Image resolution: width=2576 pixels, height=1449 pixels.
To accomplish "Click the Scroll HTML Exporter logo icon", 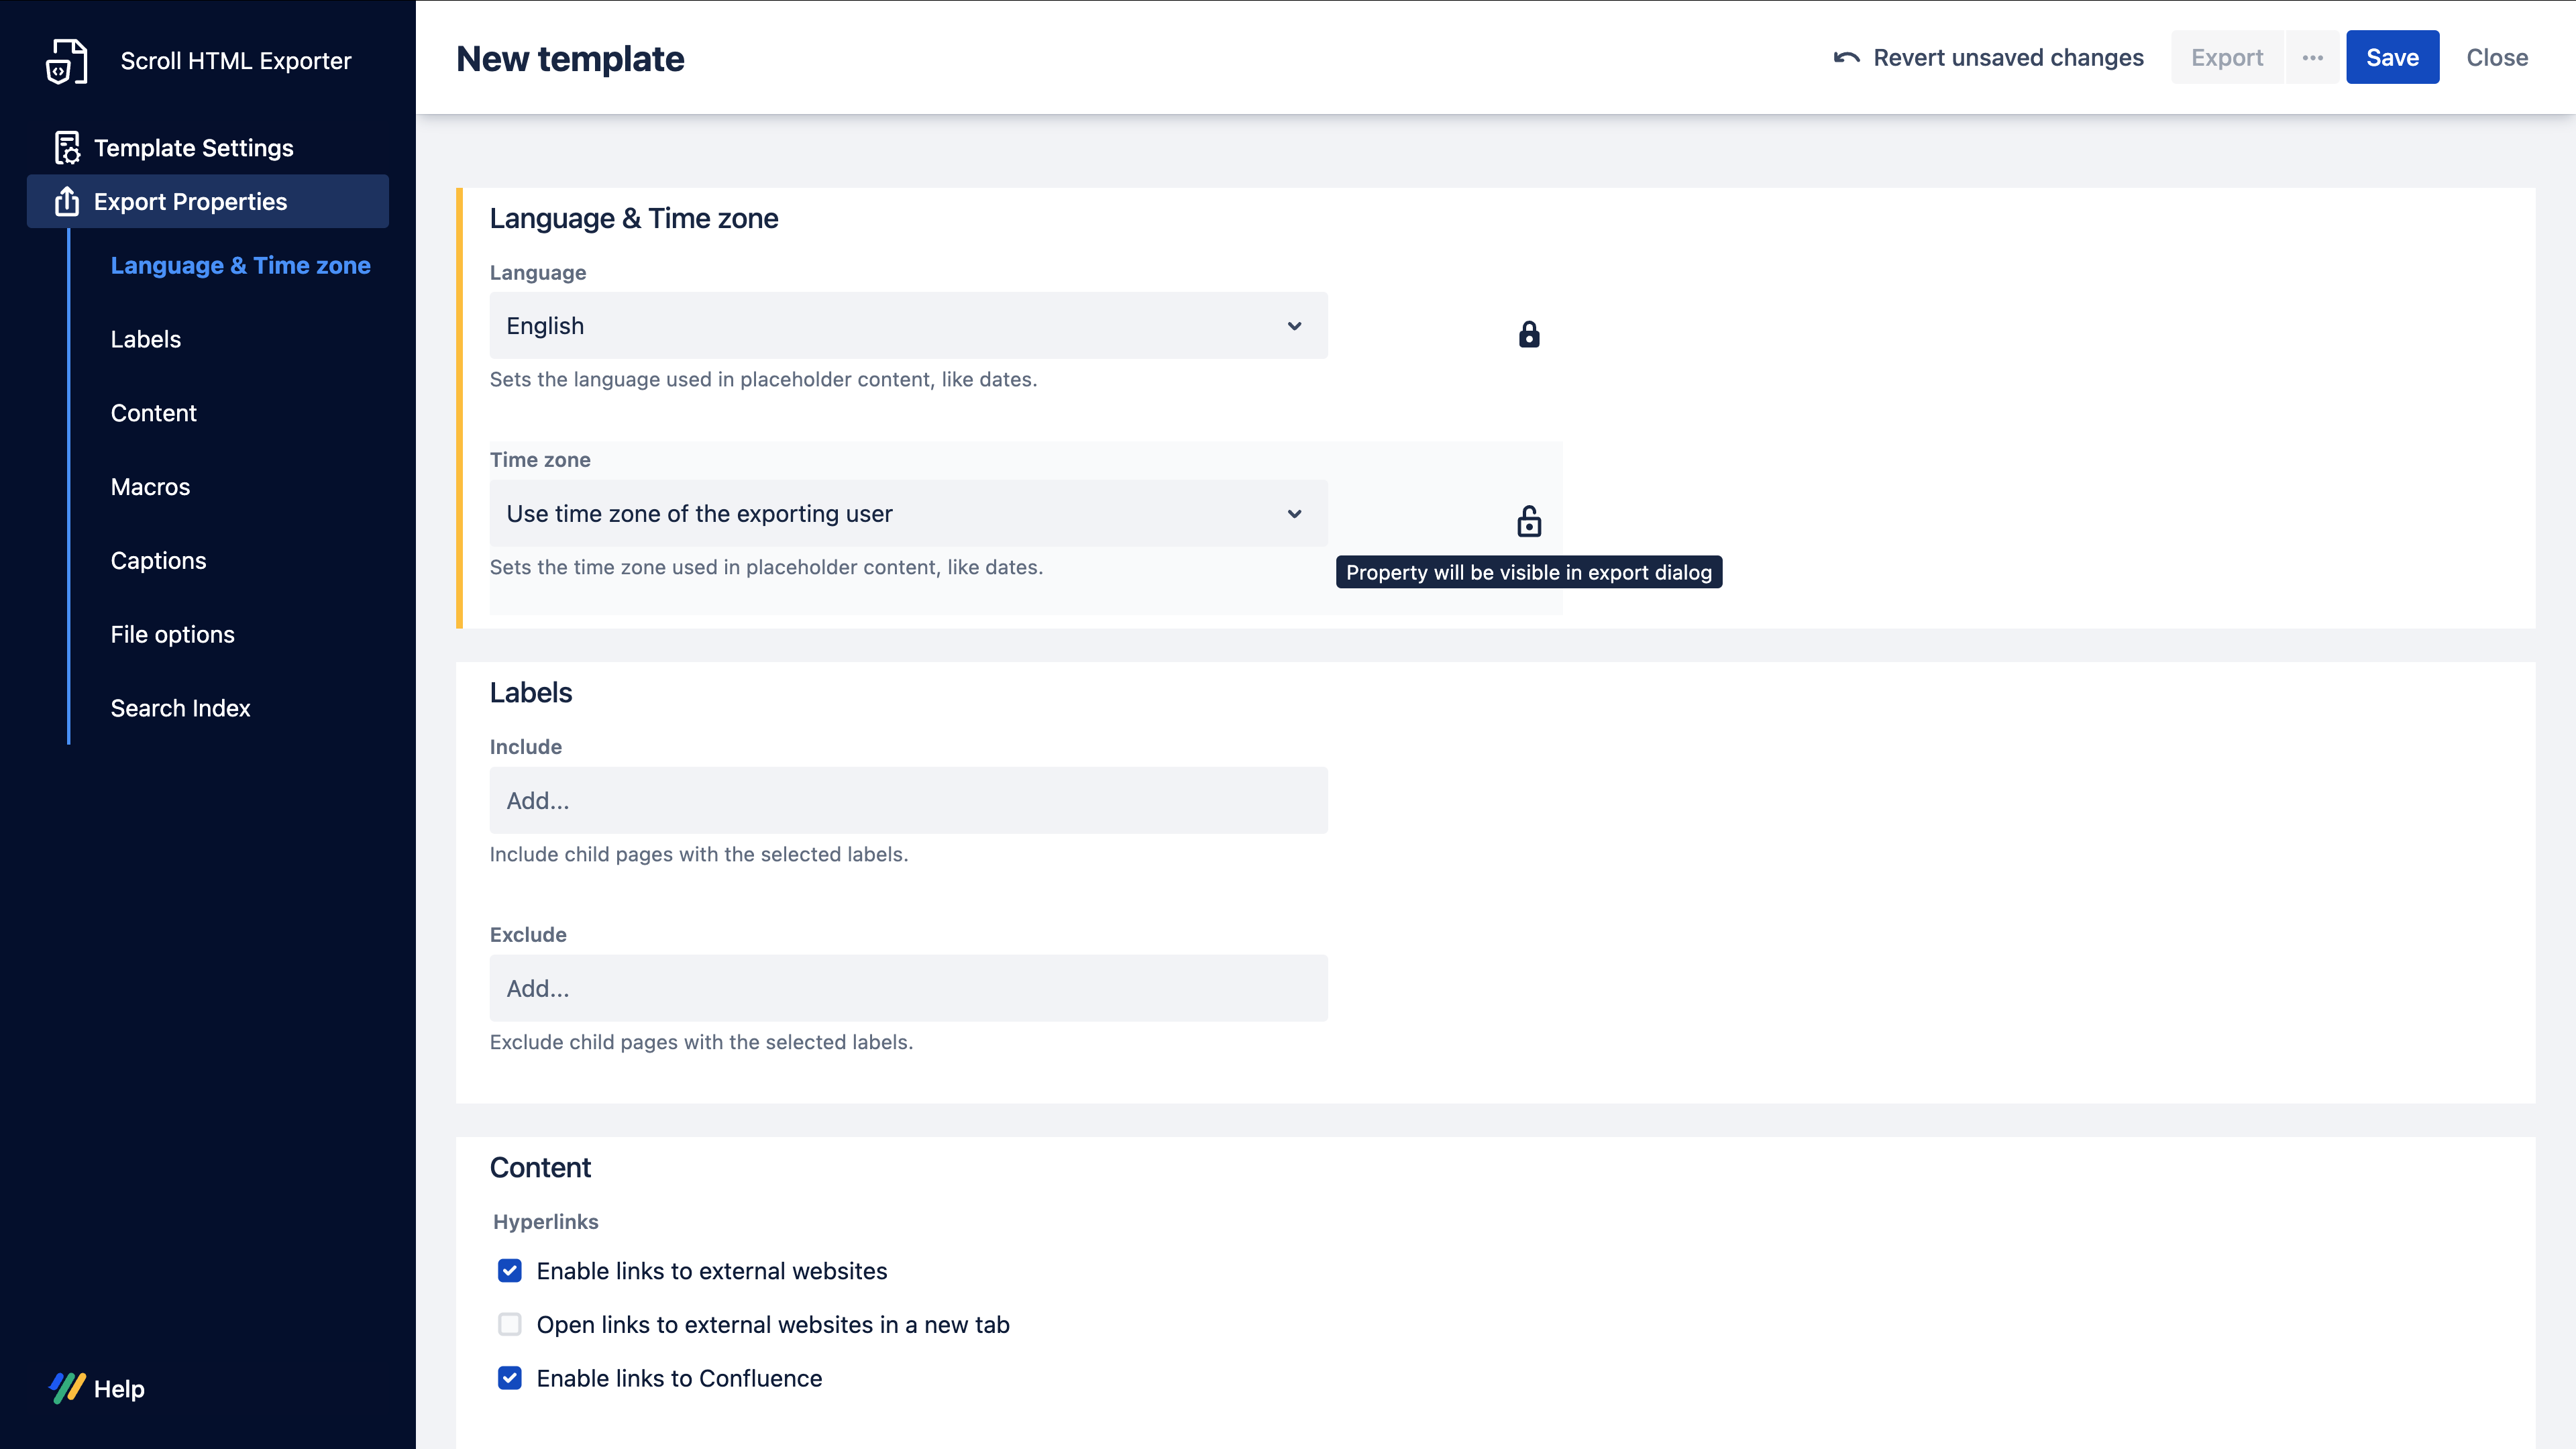I will point(66,61).
